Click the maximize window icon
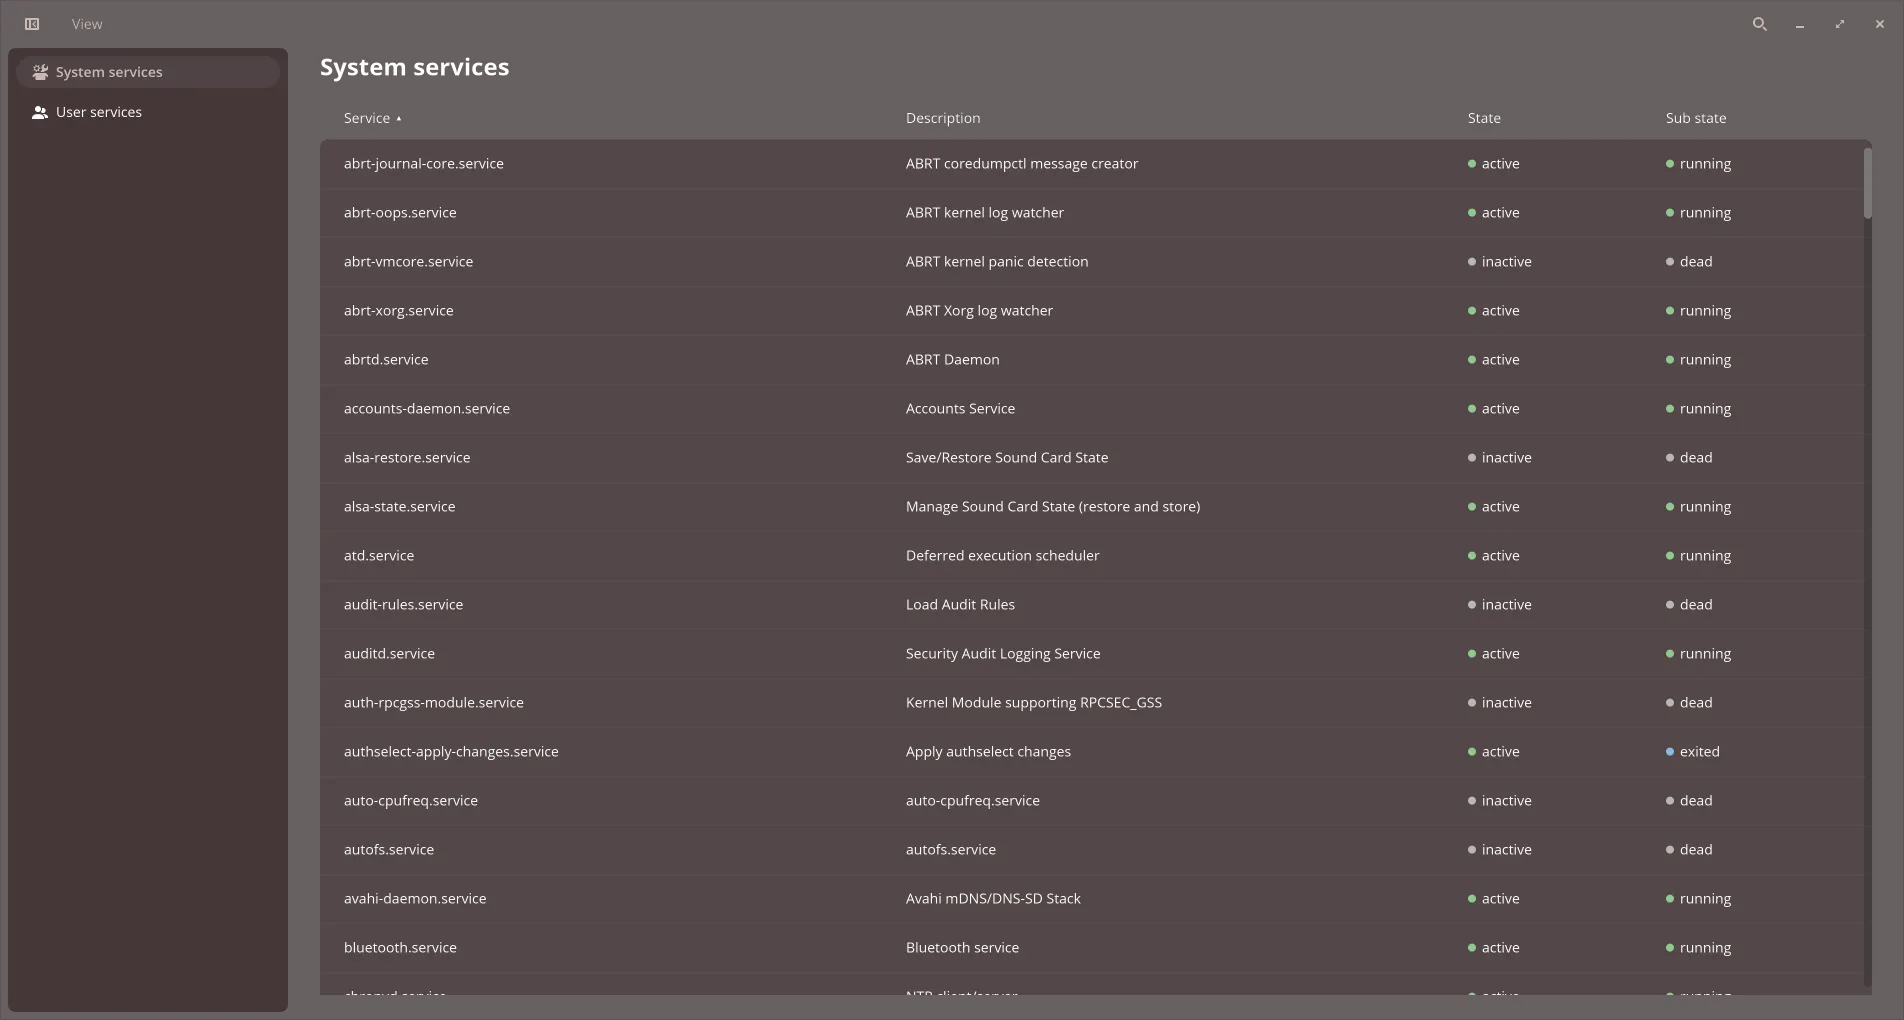The width and height of the screenshot is (1904, 1020). tap(1840, 24)
